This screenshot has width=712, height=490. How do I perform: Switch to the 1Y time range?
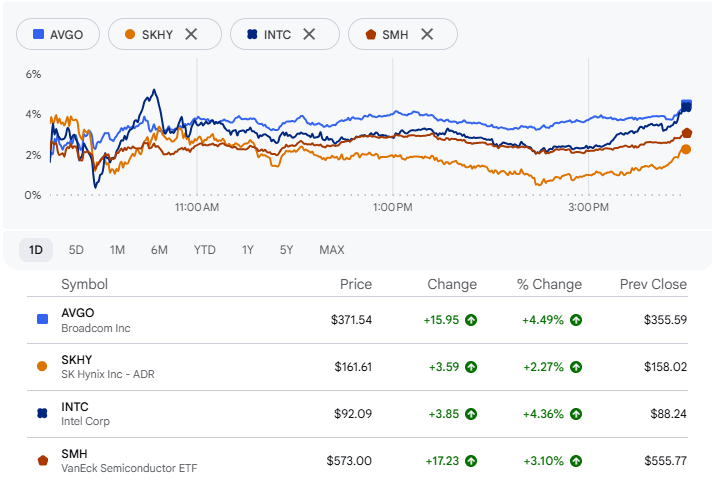click(247, 250)
